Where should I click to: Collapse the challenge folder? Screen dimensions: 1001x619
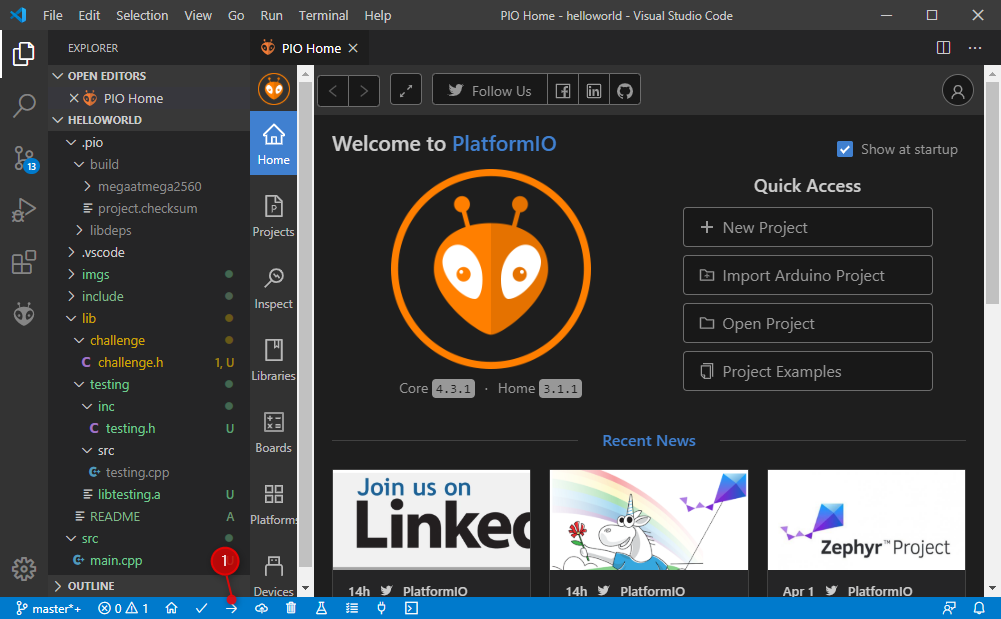pyautogui.click(x=149, y=340)
